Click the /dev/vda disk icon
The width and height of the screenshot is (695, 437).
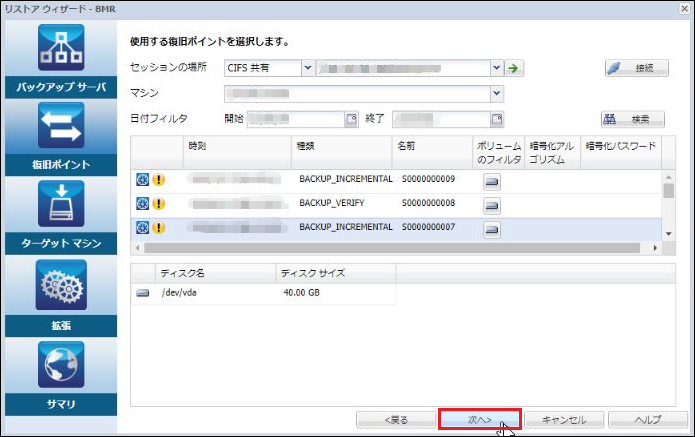coord(143,293)
